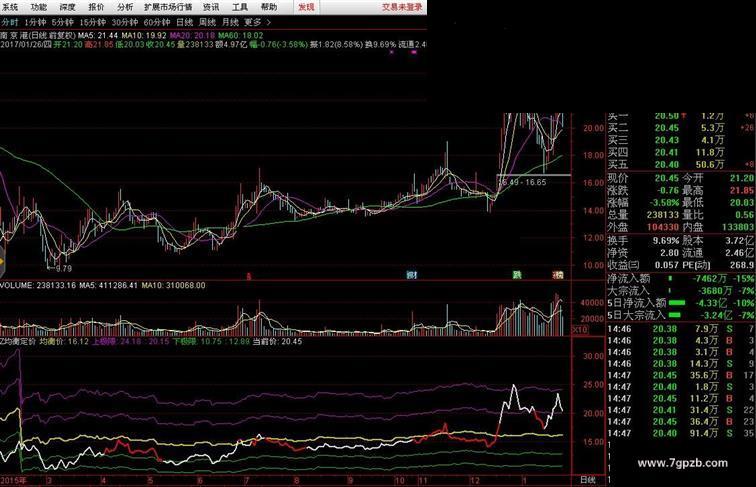
Task: Click the 下极限 indicator label
Action: click(185, 341)
